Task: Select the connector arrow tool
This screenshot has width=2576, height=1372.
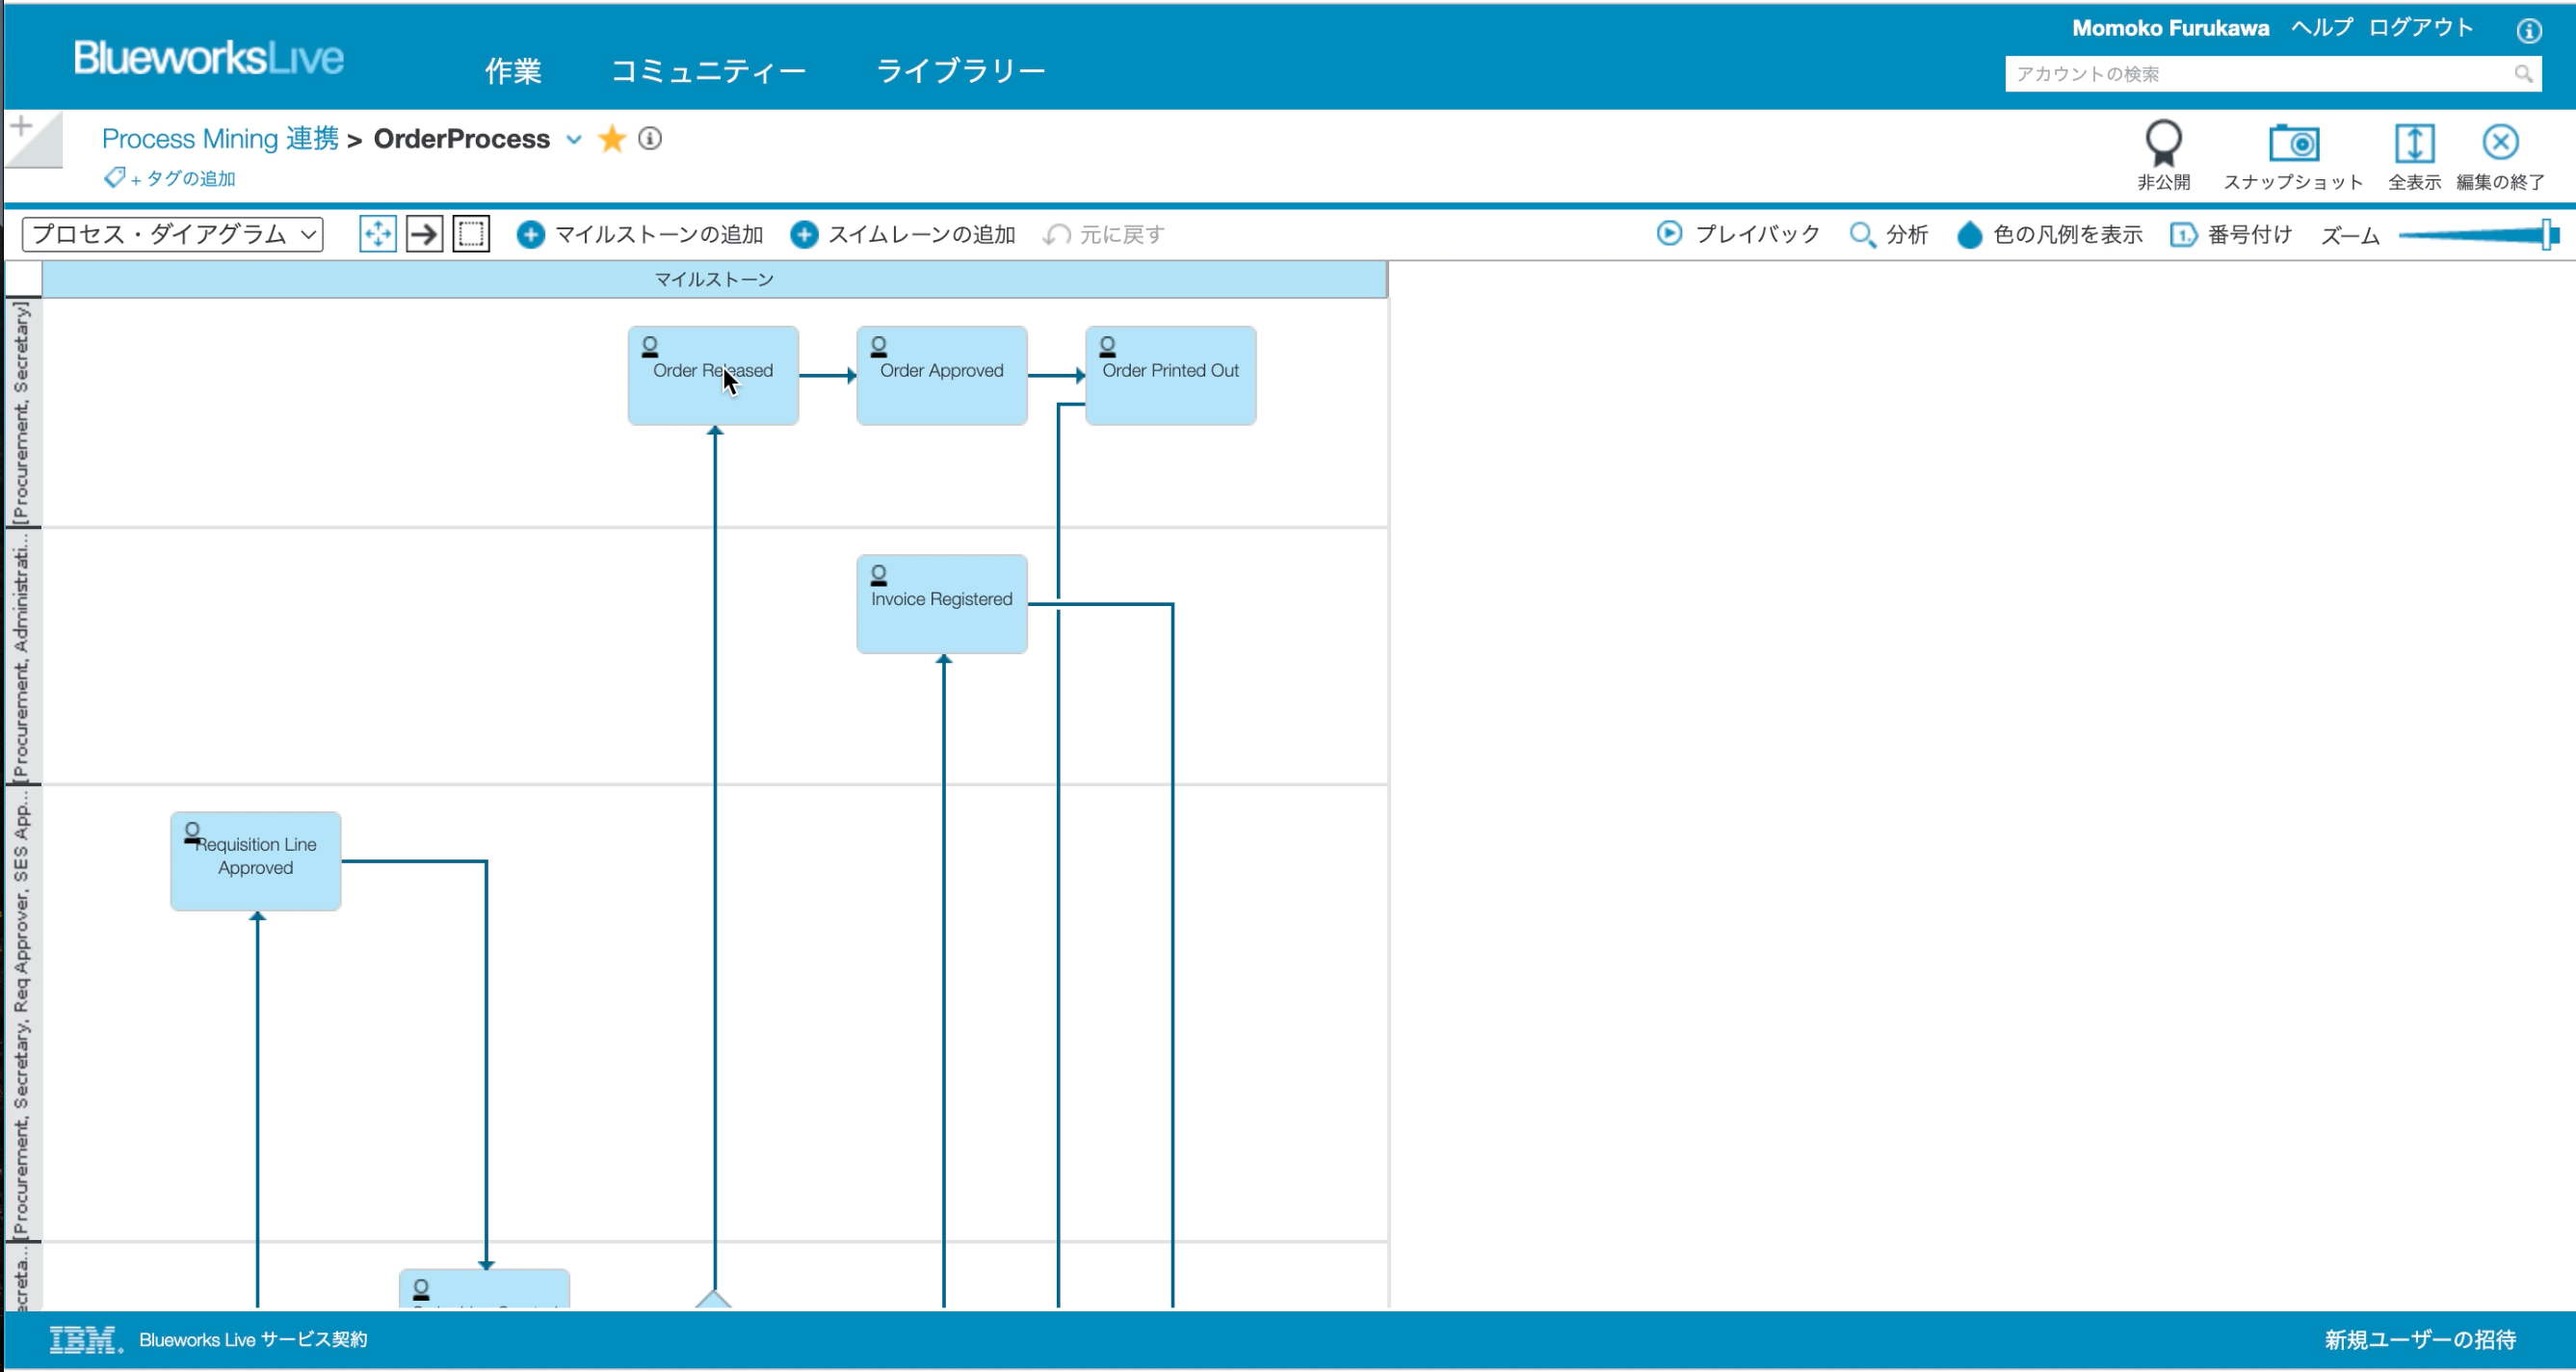Action: tap(424, 233)
